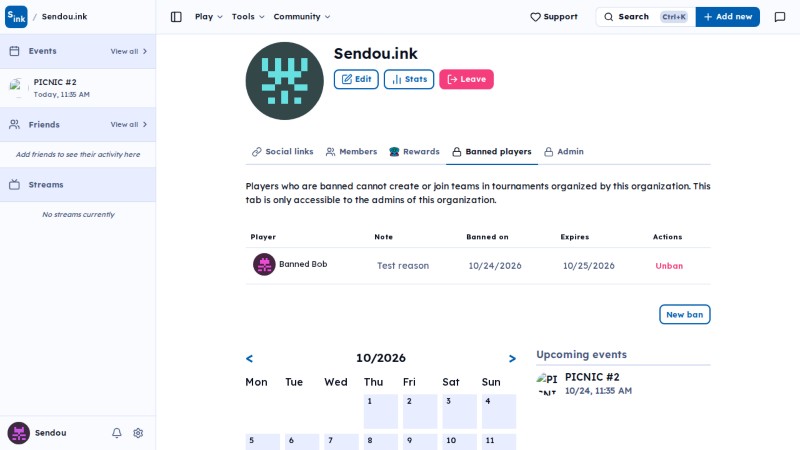The width and height of the screenshot is (800, 450).
Task: Click the Support heart icon
Action: coord(535,17)
